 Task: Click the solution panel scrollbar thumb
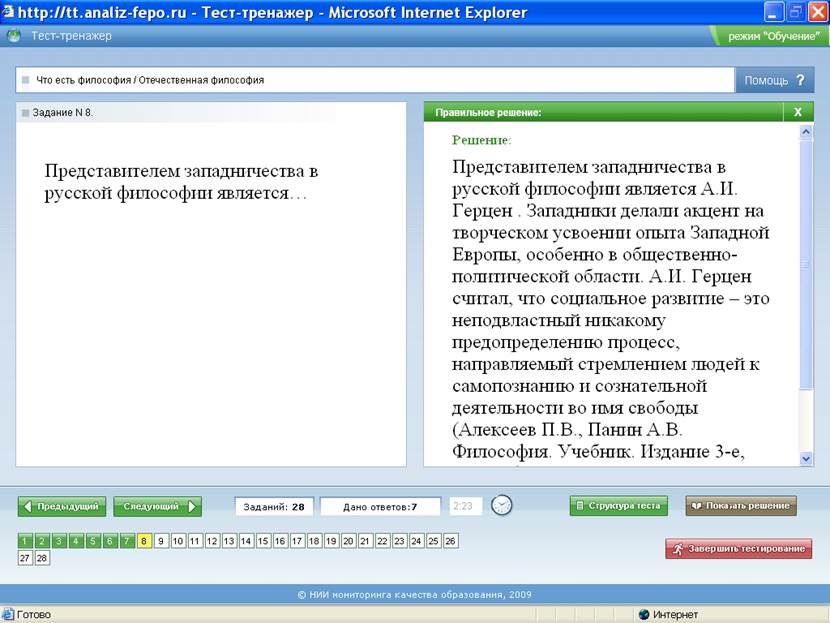[x=806, y=263]
